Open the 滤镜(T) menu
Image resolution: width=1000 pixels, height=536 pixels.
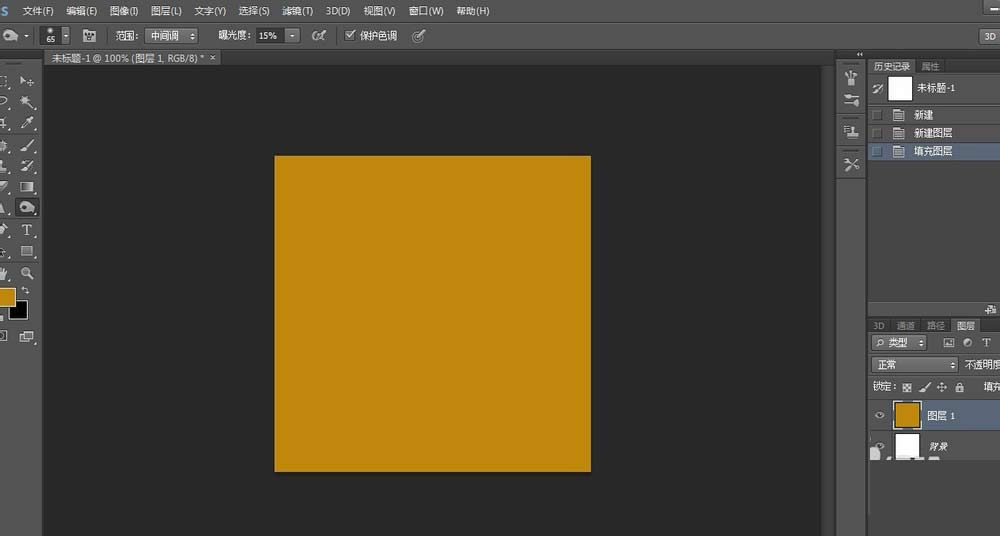tap(297, 11)
